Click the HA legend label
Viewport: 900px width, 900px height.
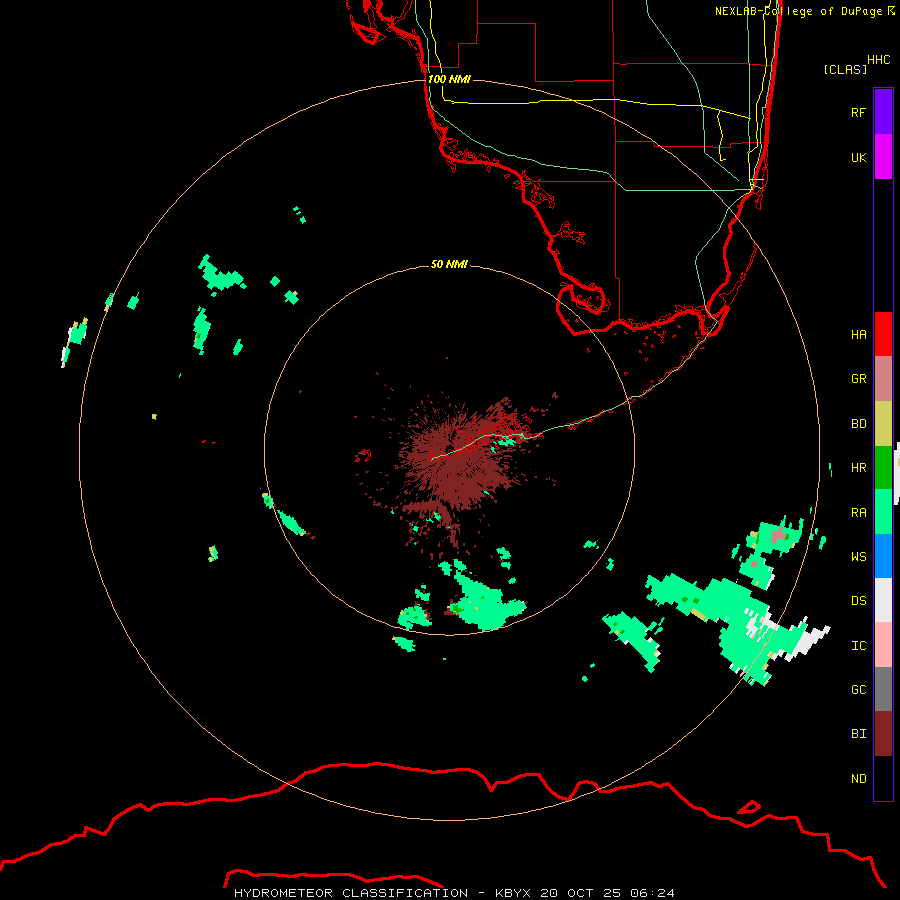pos(858,334)
